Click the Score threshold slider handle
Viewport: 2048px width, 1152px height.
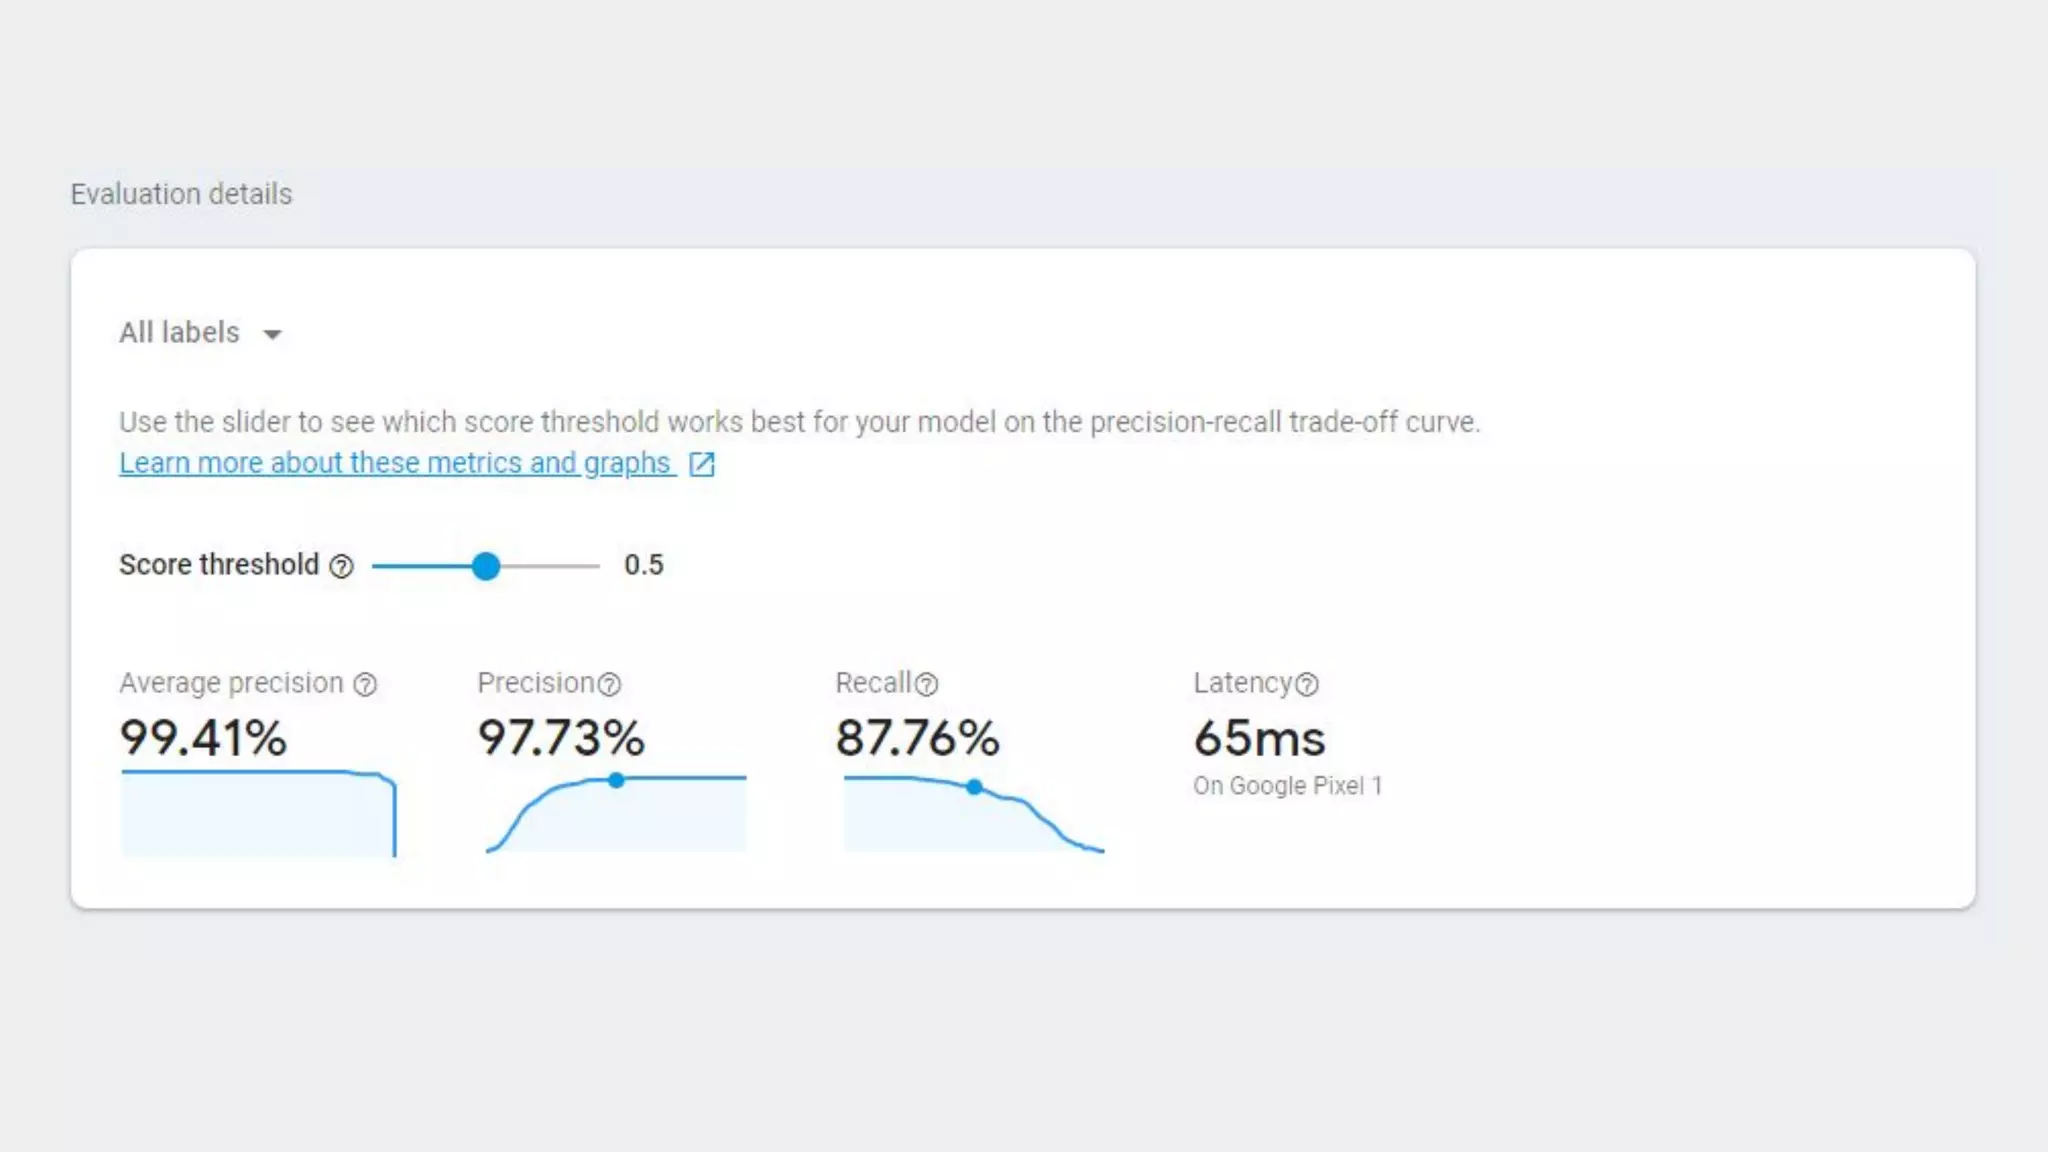[x=486, y=566]
